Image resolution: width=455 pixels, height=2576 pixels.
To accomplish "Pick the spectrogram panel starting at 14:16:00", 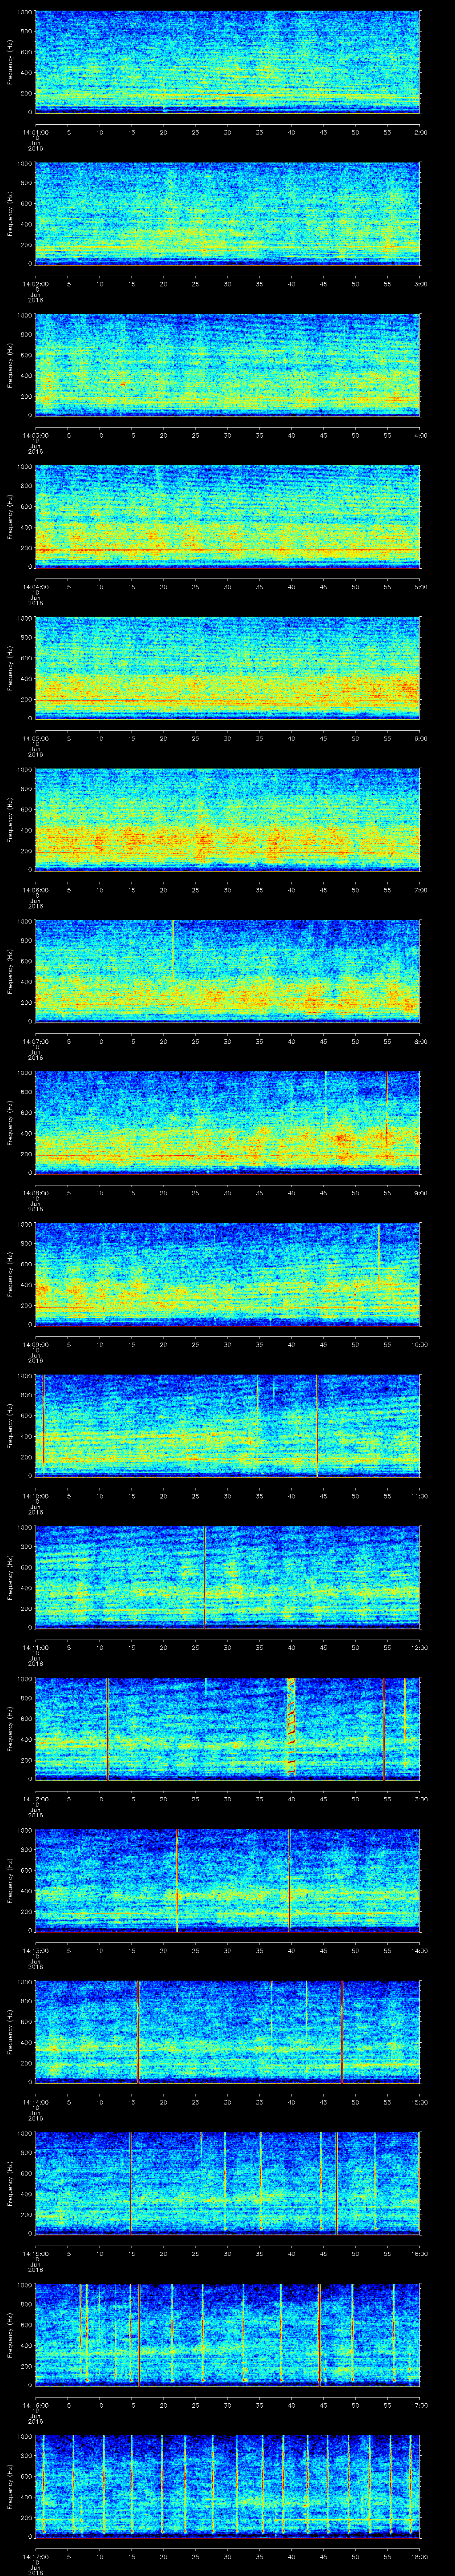I will [227, 2335].
